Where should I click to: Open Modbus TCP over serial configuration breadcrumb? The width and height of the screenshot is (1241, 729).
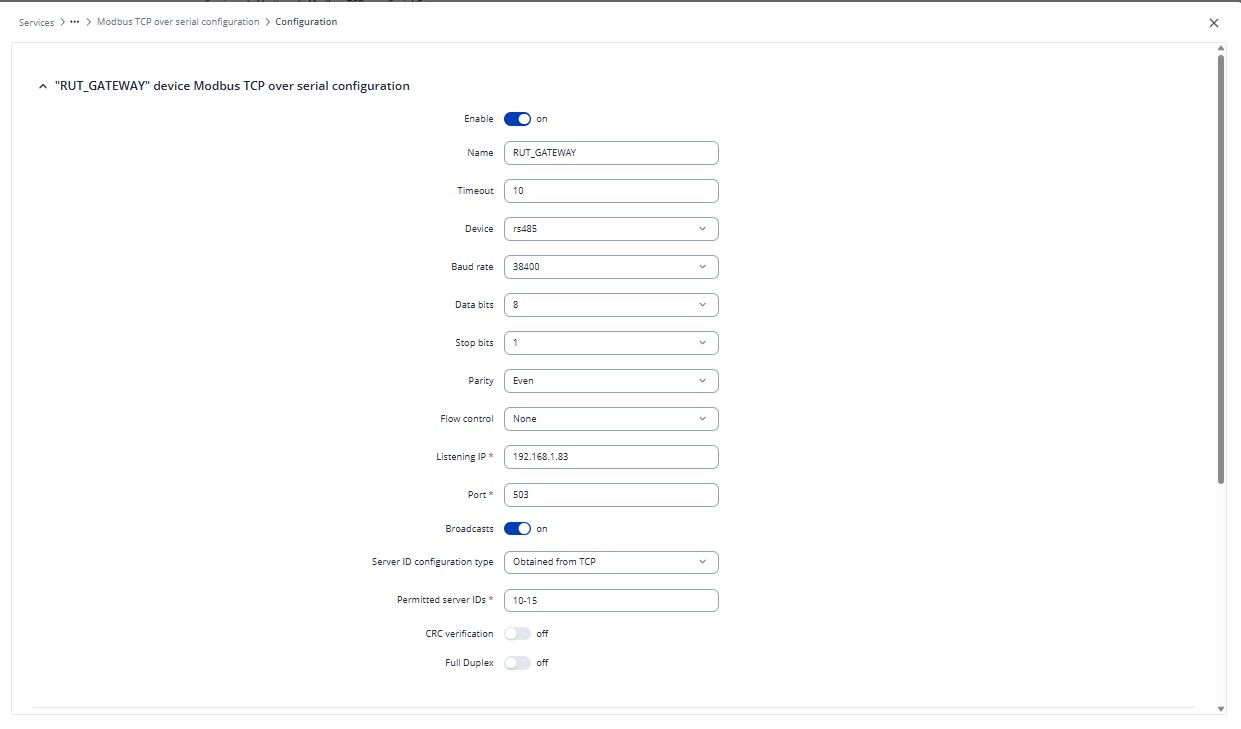tap(178, 22)
